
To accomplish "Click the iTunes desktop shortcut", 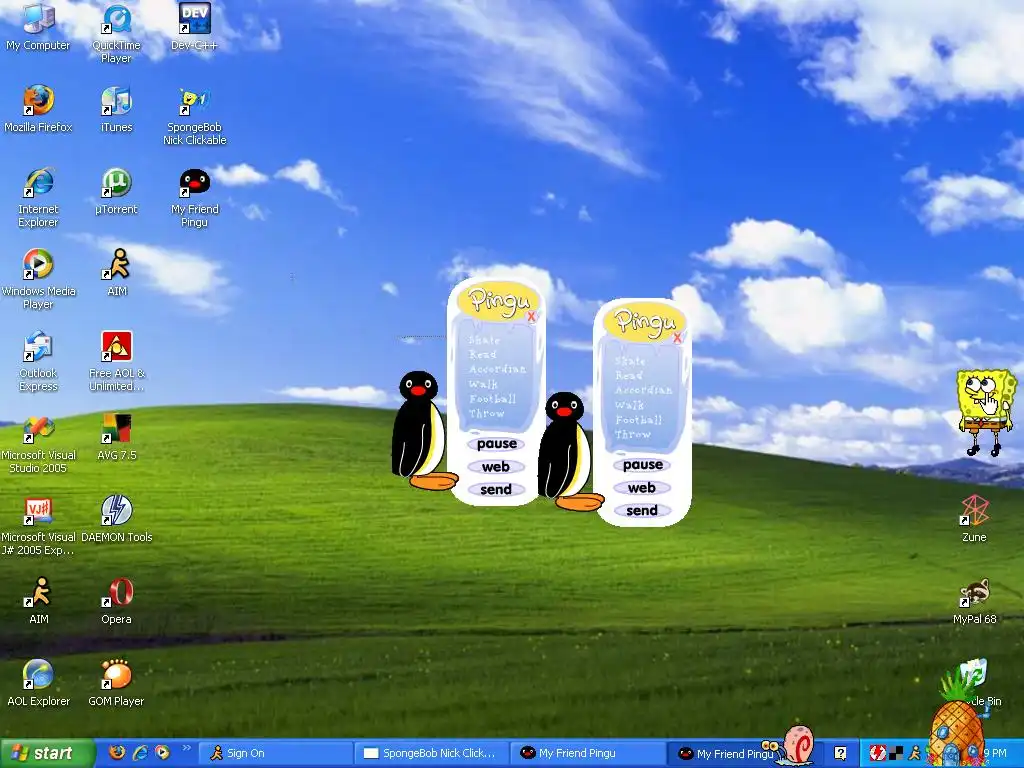I will tap(116, 108).
